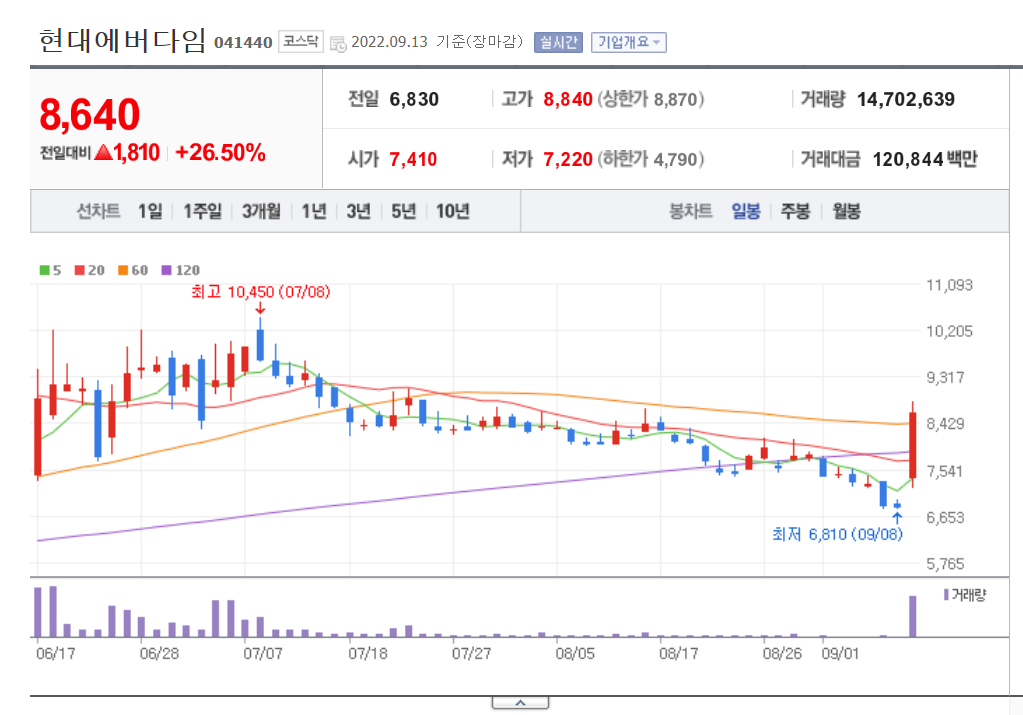Click the green 5-day moving average swatch

(x=44, y=270)
